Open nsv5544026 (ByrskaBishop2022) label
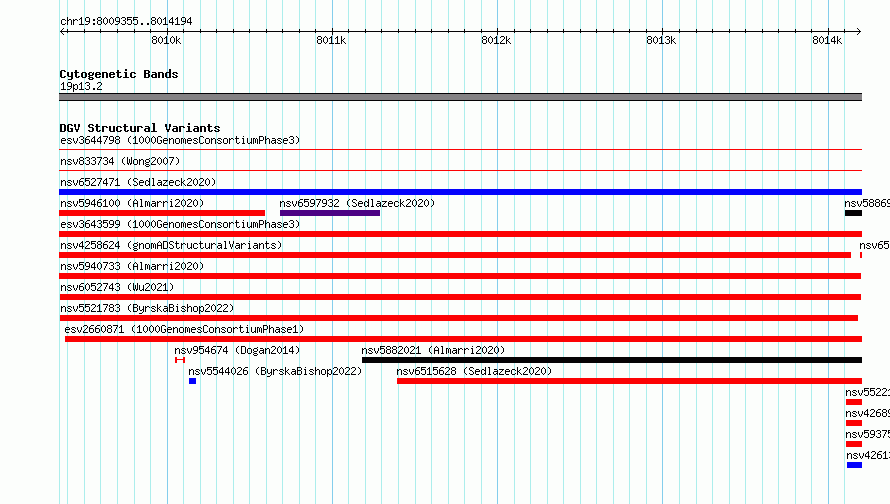Screen dimensions: 890x504 pyautogui.click(x=275, y=371)
